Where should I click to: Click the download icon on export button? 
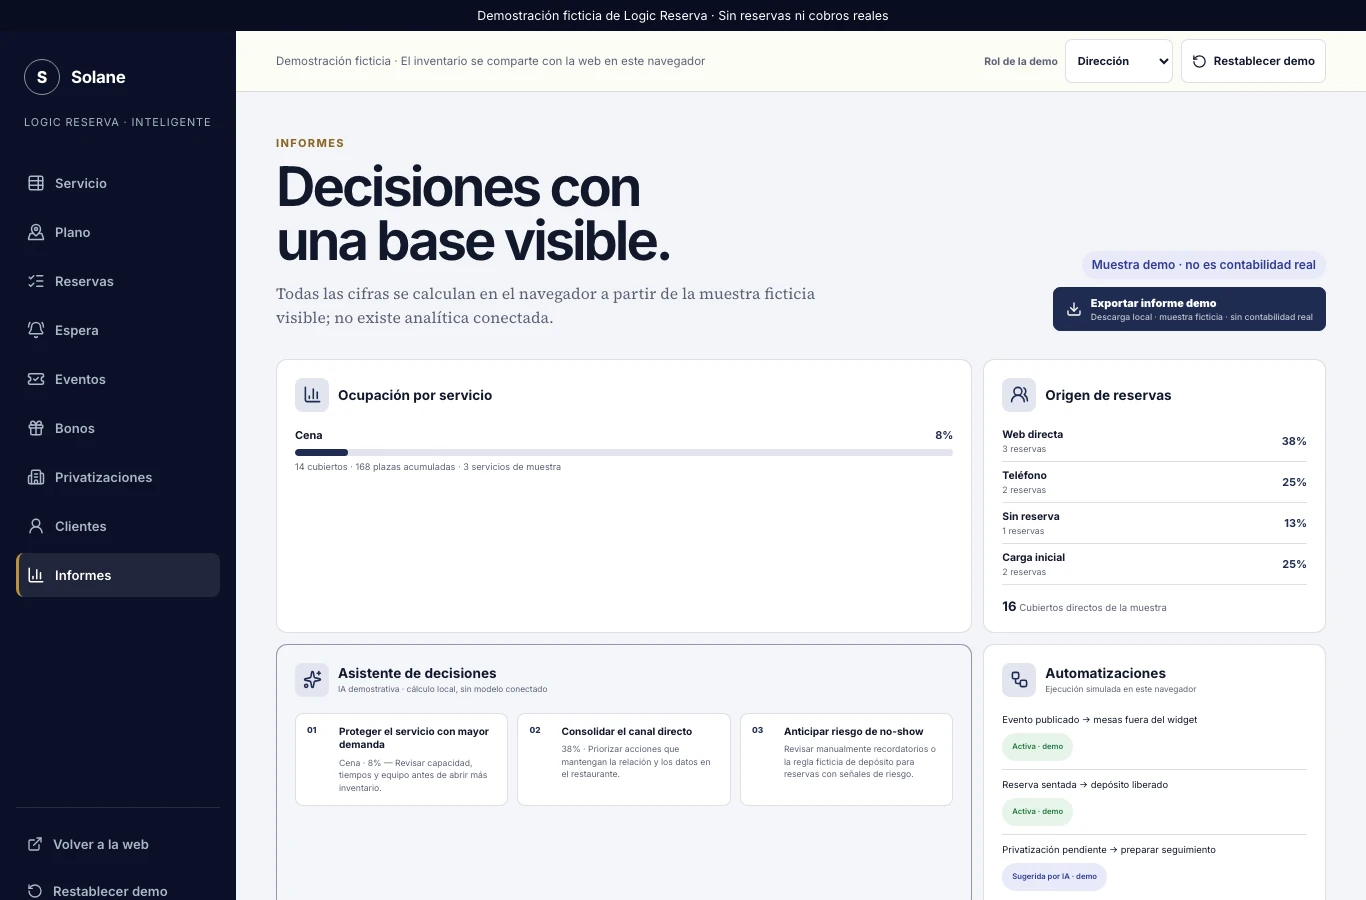pos(1074,309)
